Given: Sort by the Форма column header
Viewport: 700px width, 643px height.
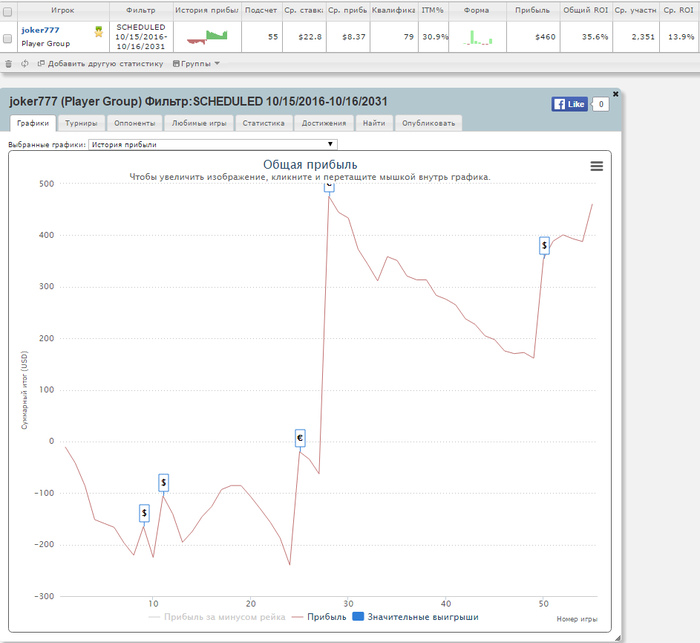Looking at the screenshot, I should [476, 10].
